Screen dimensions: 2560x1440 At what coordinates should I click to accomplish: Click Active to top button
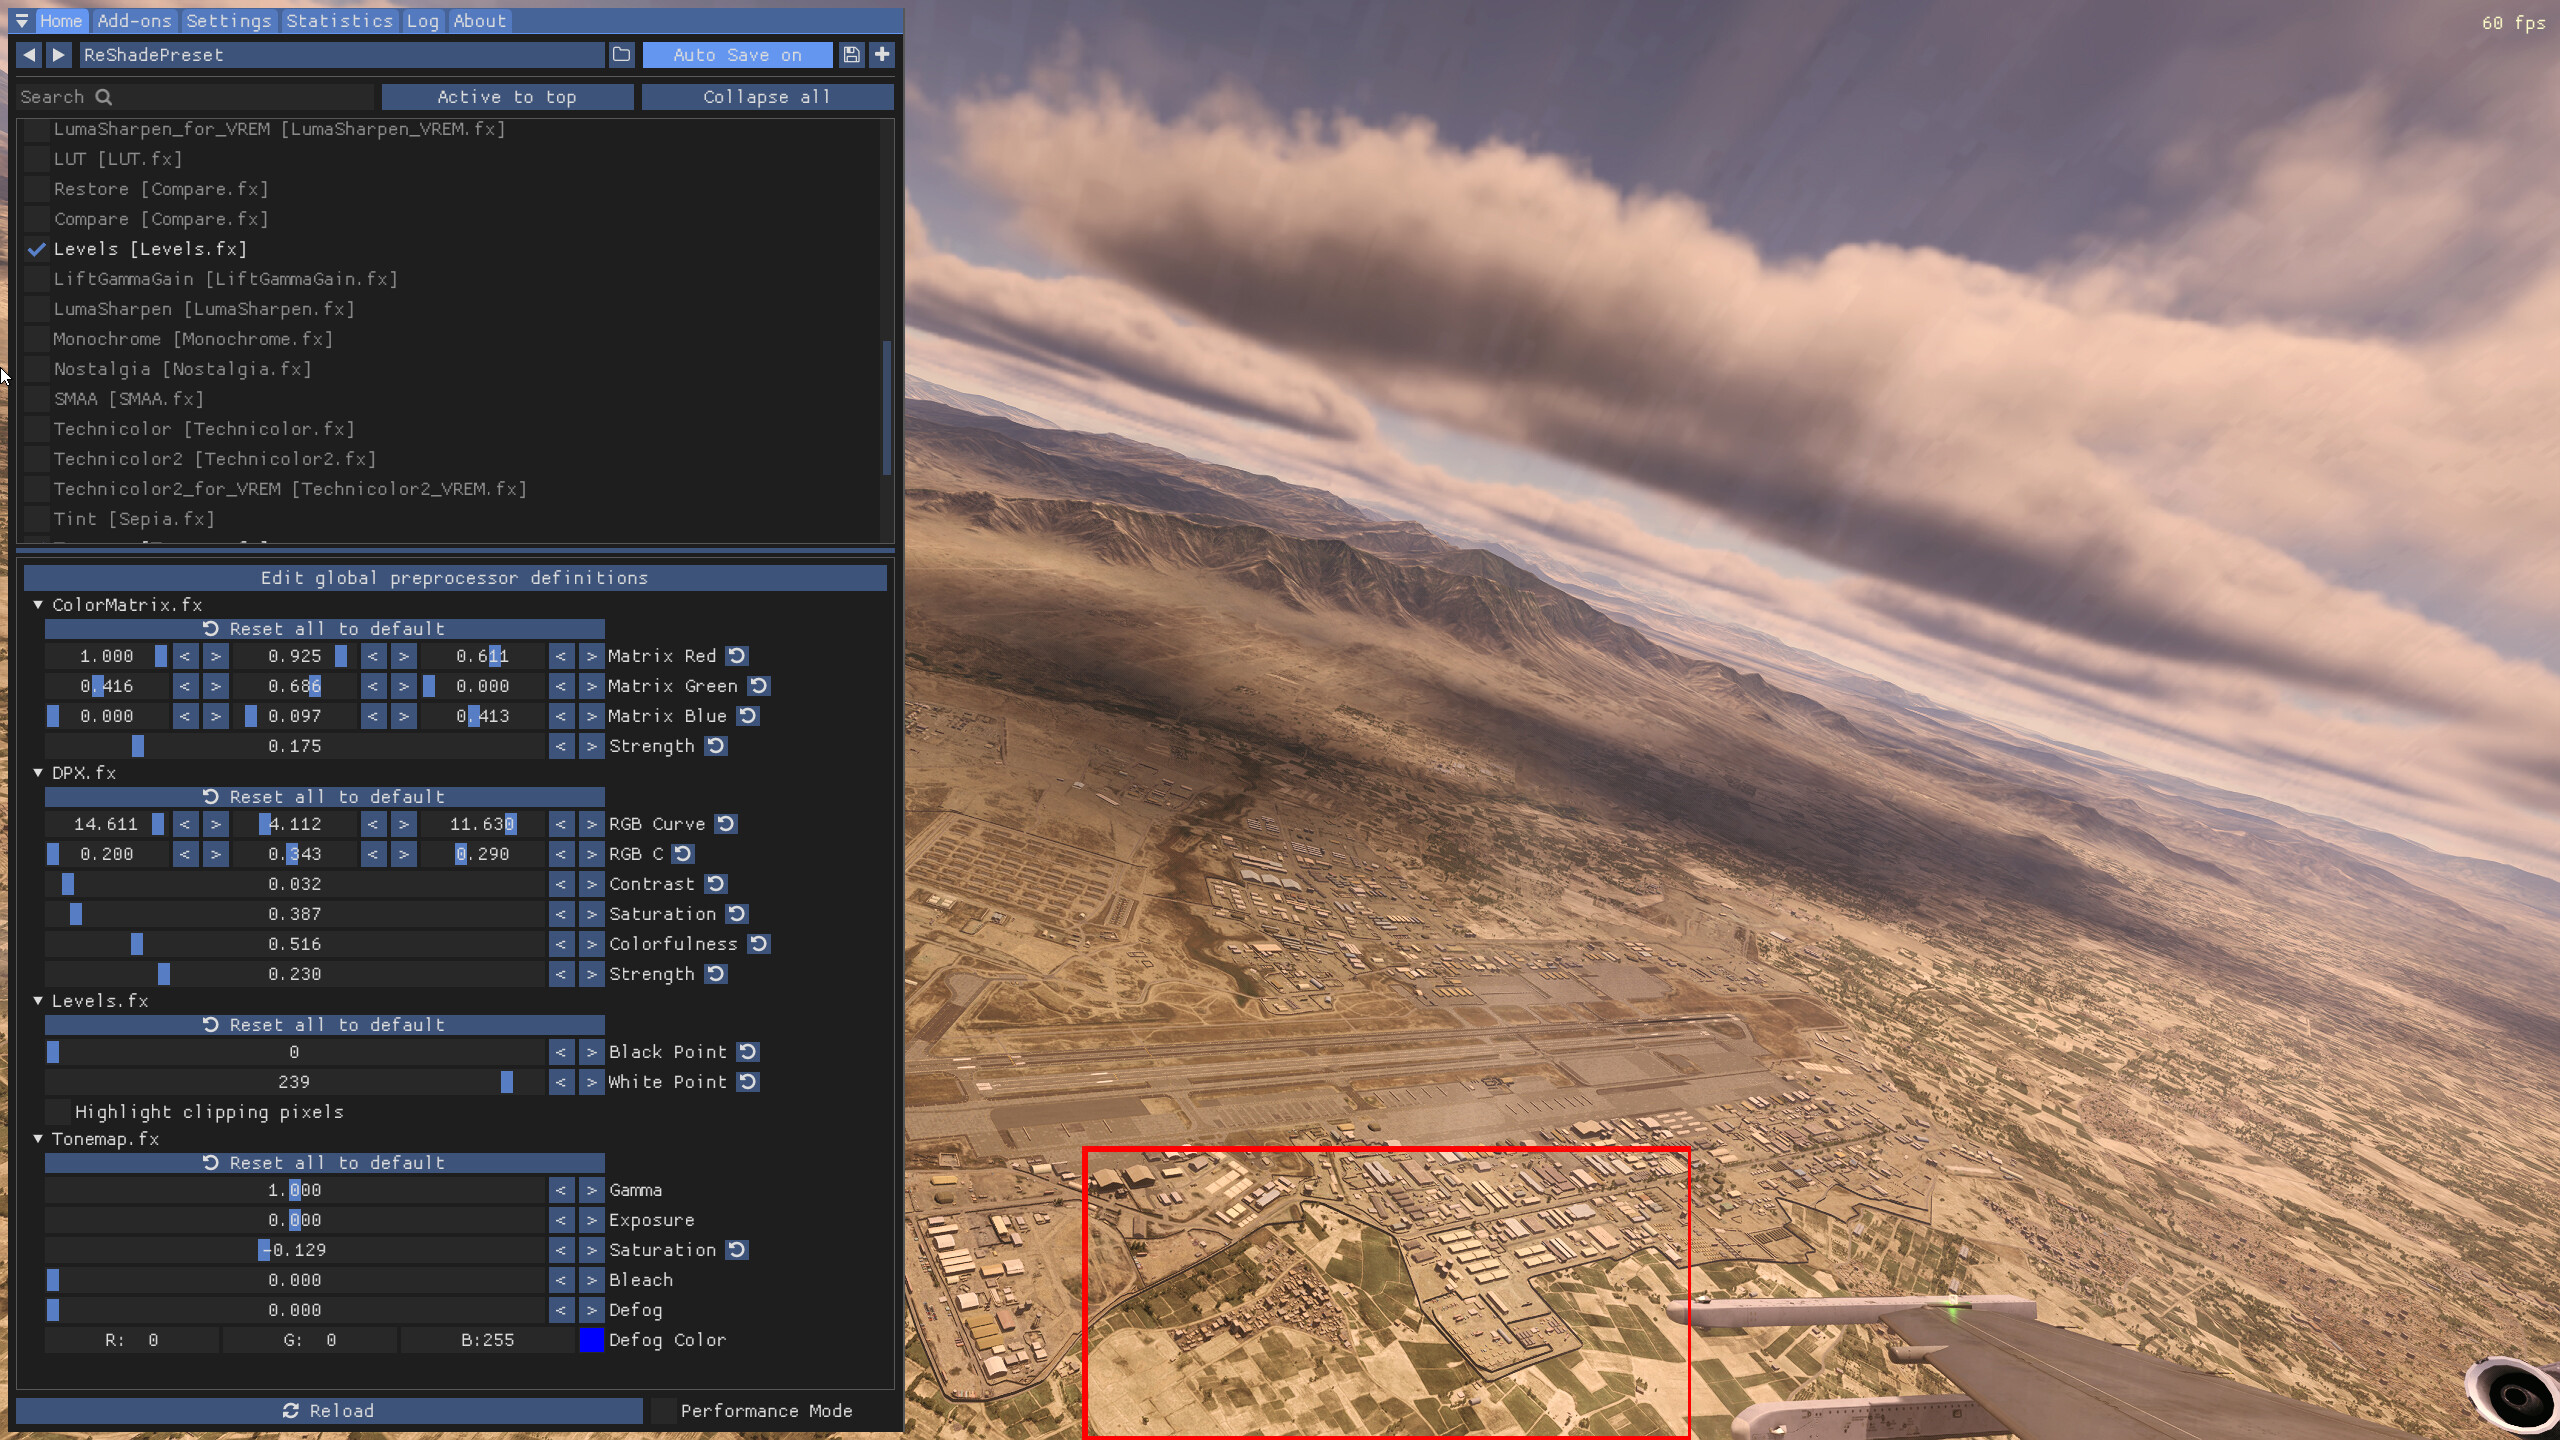click(x=507, y=97)
